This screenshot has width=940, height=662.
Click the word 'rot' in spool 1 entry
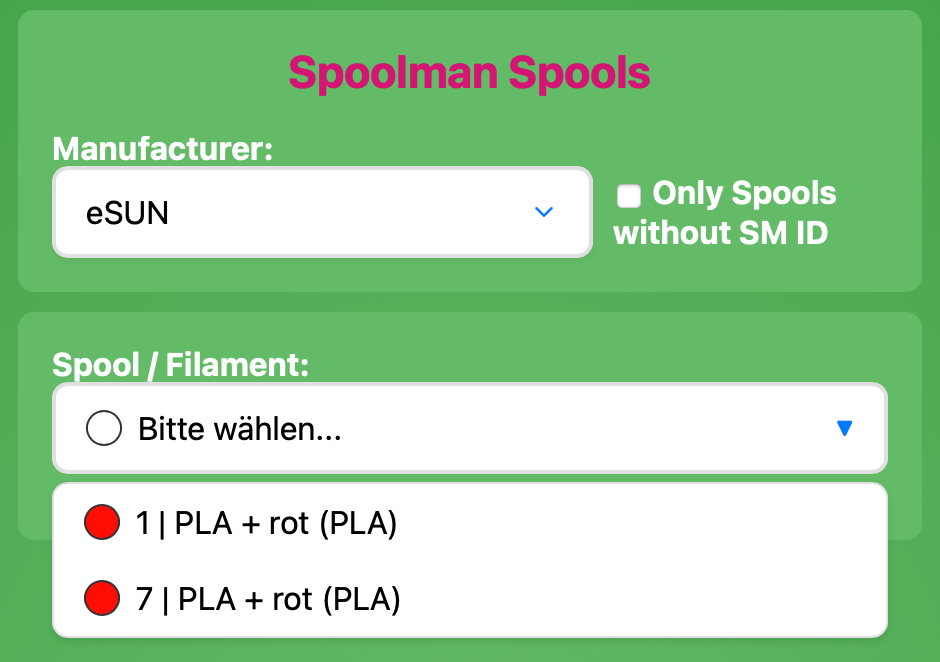tap(289, 523)
